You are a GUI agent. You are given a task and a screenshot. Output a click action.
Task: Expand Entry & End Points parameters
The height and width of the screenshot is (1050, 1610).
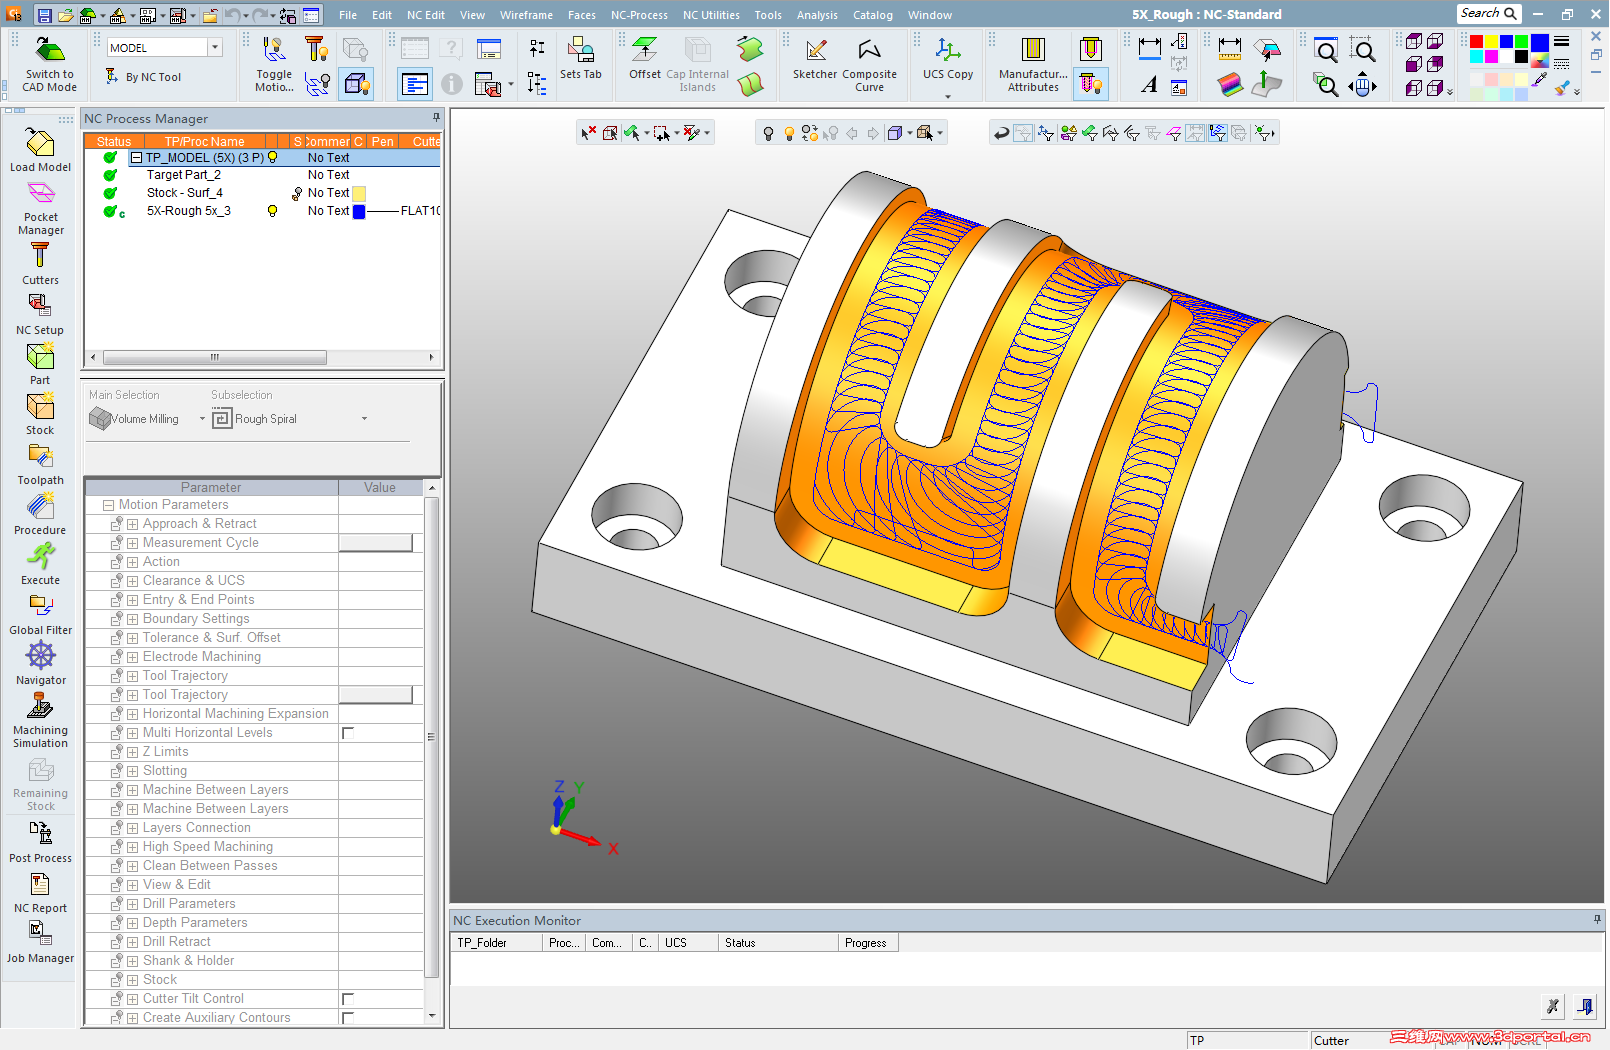tap(132, 601)
